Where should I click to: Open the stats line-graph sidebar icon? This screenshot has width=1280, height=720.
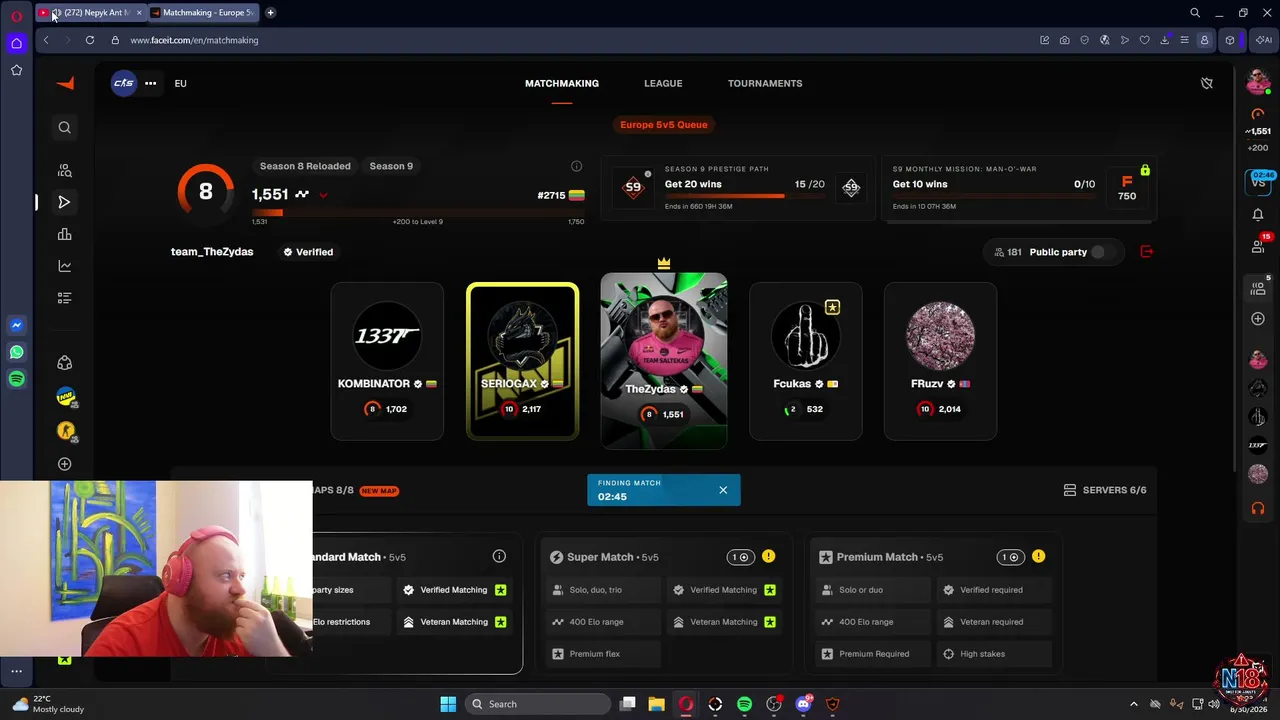pos(64,266)
